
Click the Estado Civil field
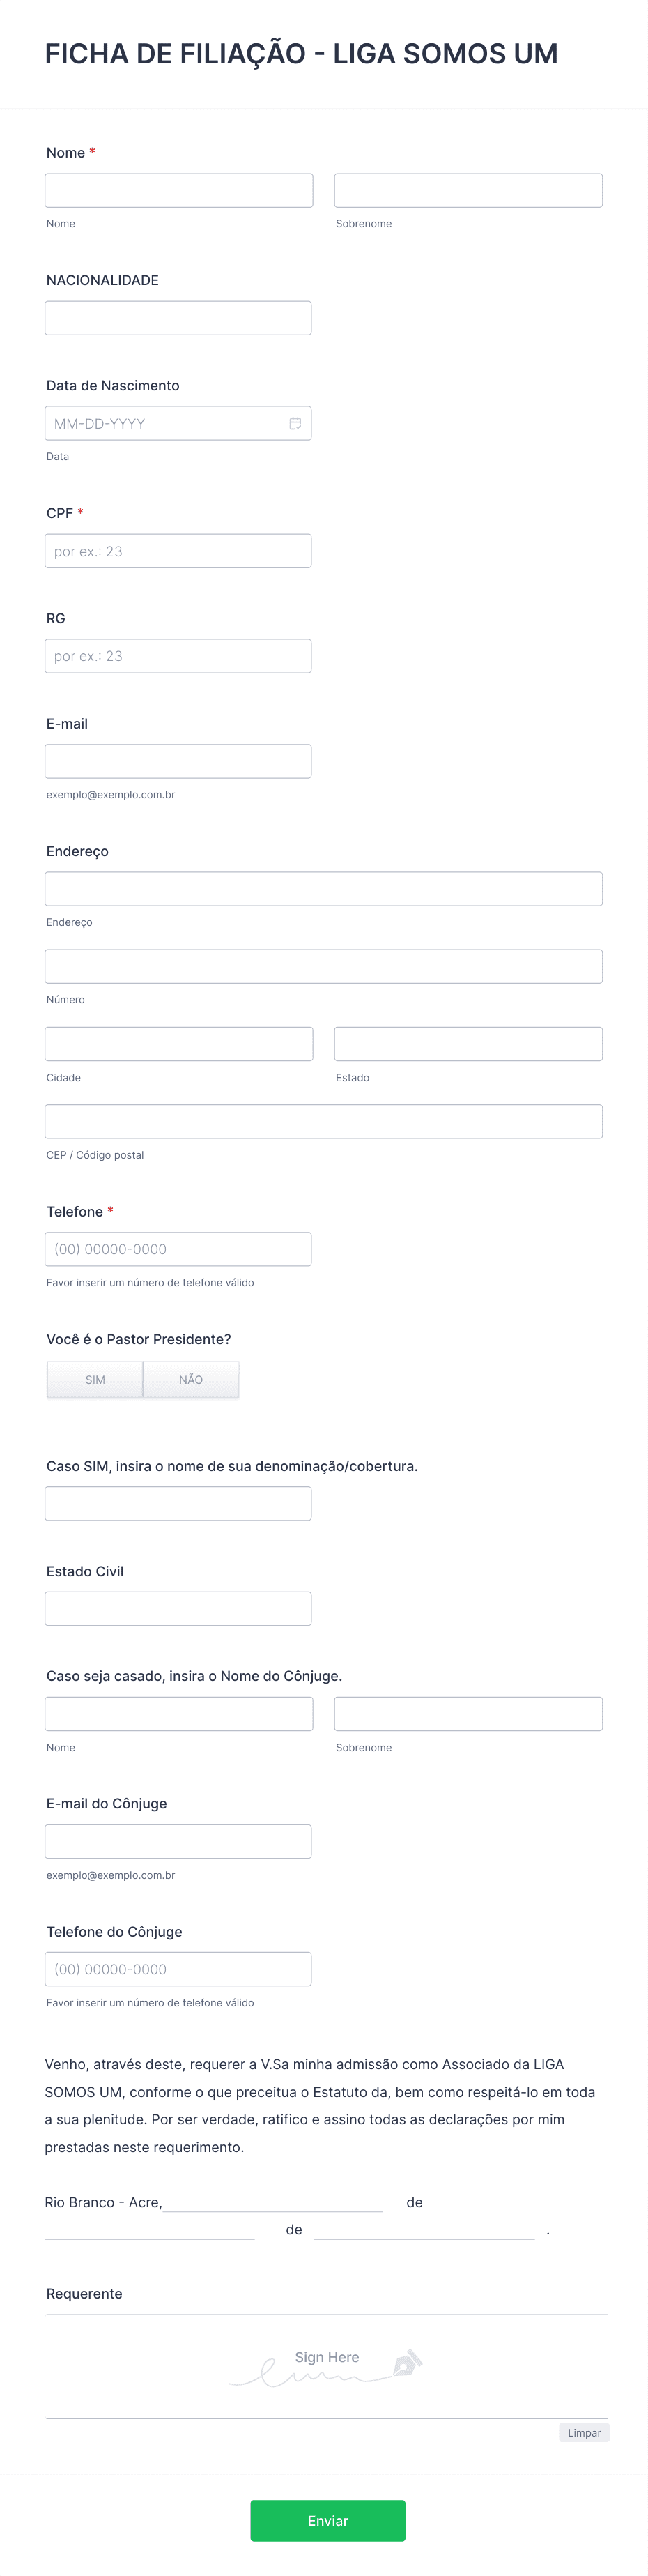pos(178,1609)
